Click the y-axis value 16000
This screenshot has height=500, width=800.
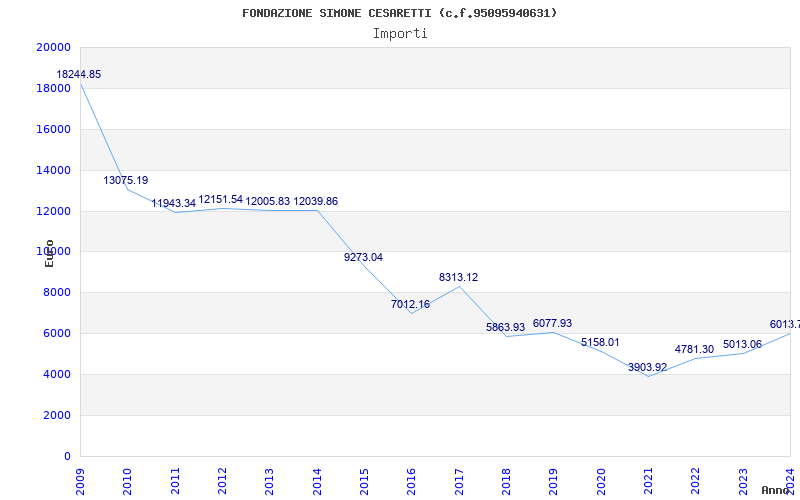[53, 129]
